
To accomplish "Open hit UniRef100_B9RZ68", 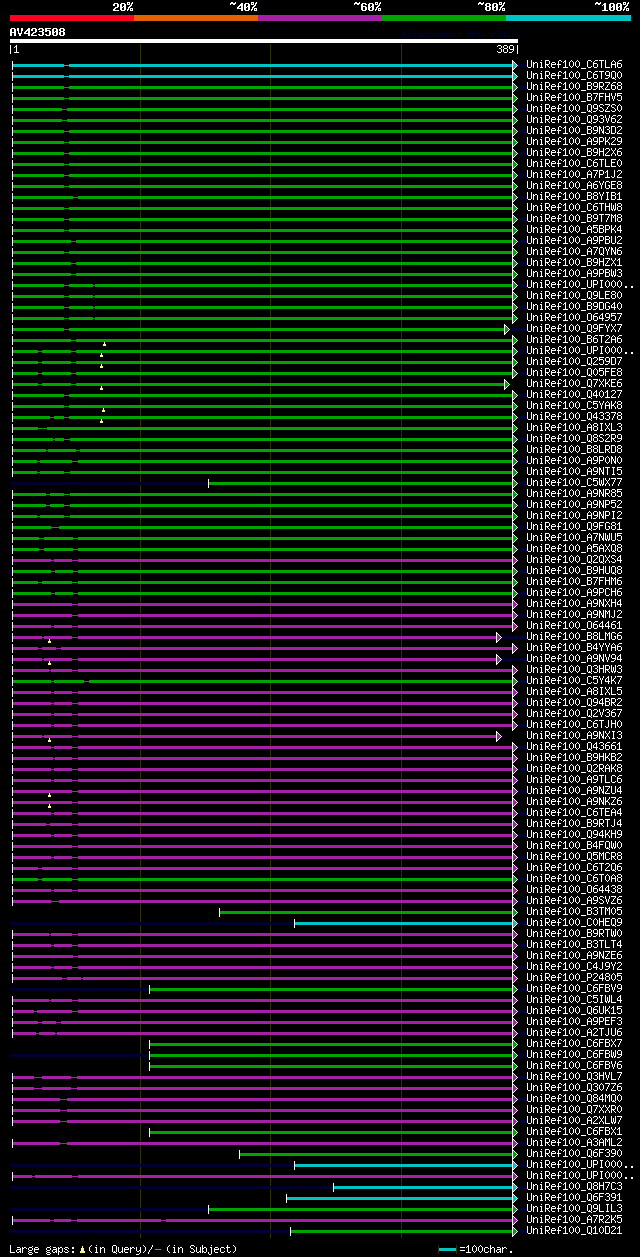I will click(574, 86).
